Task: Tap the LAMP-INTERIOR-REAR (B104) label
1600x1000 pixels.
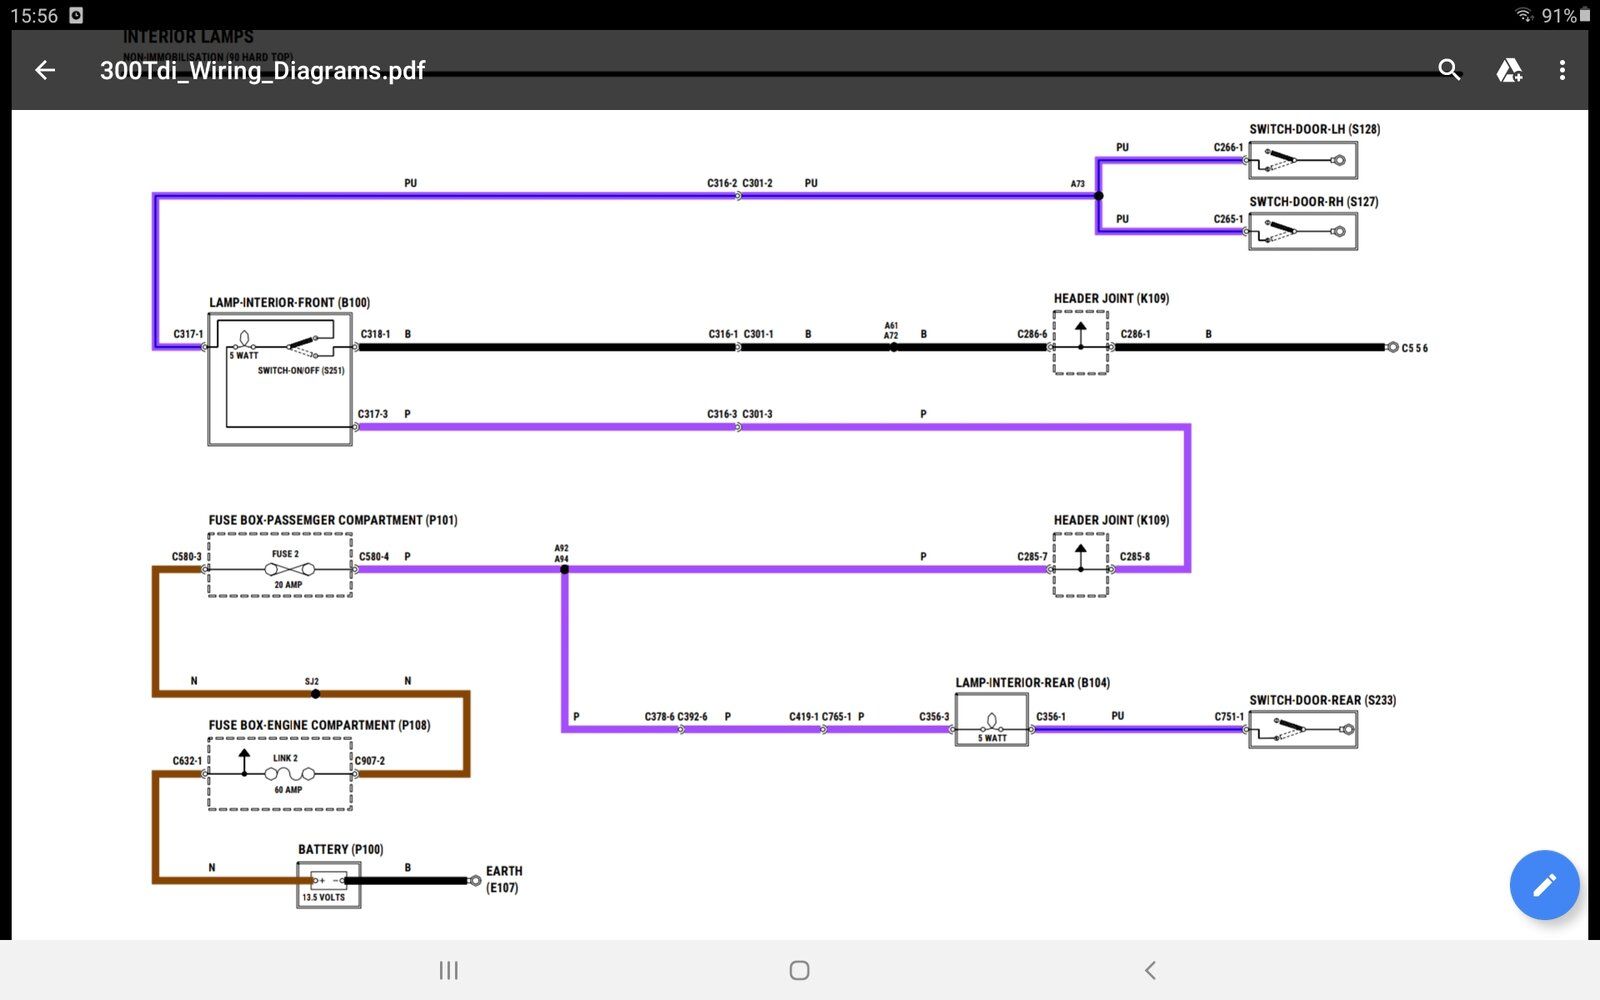Action: 1032,683
